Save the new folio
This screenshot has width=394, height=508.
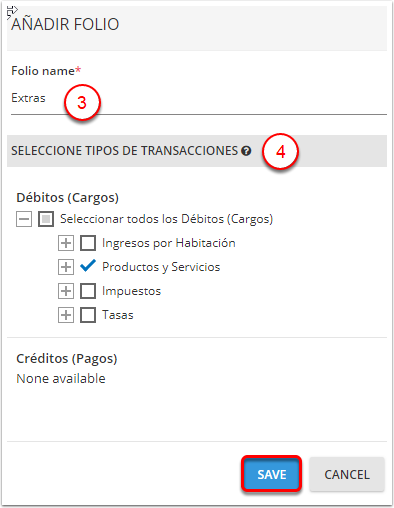(272, 474)
